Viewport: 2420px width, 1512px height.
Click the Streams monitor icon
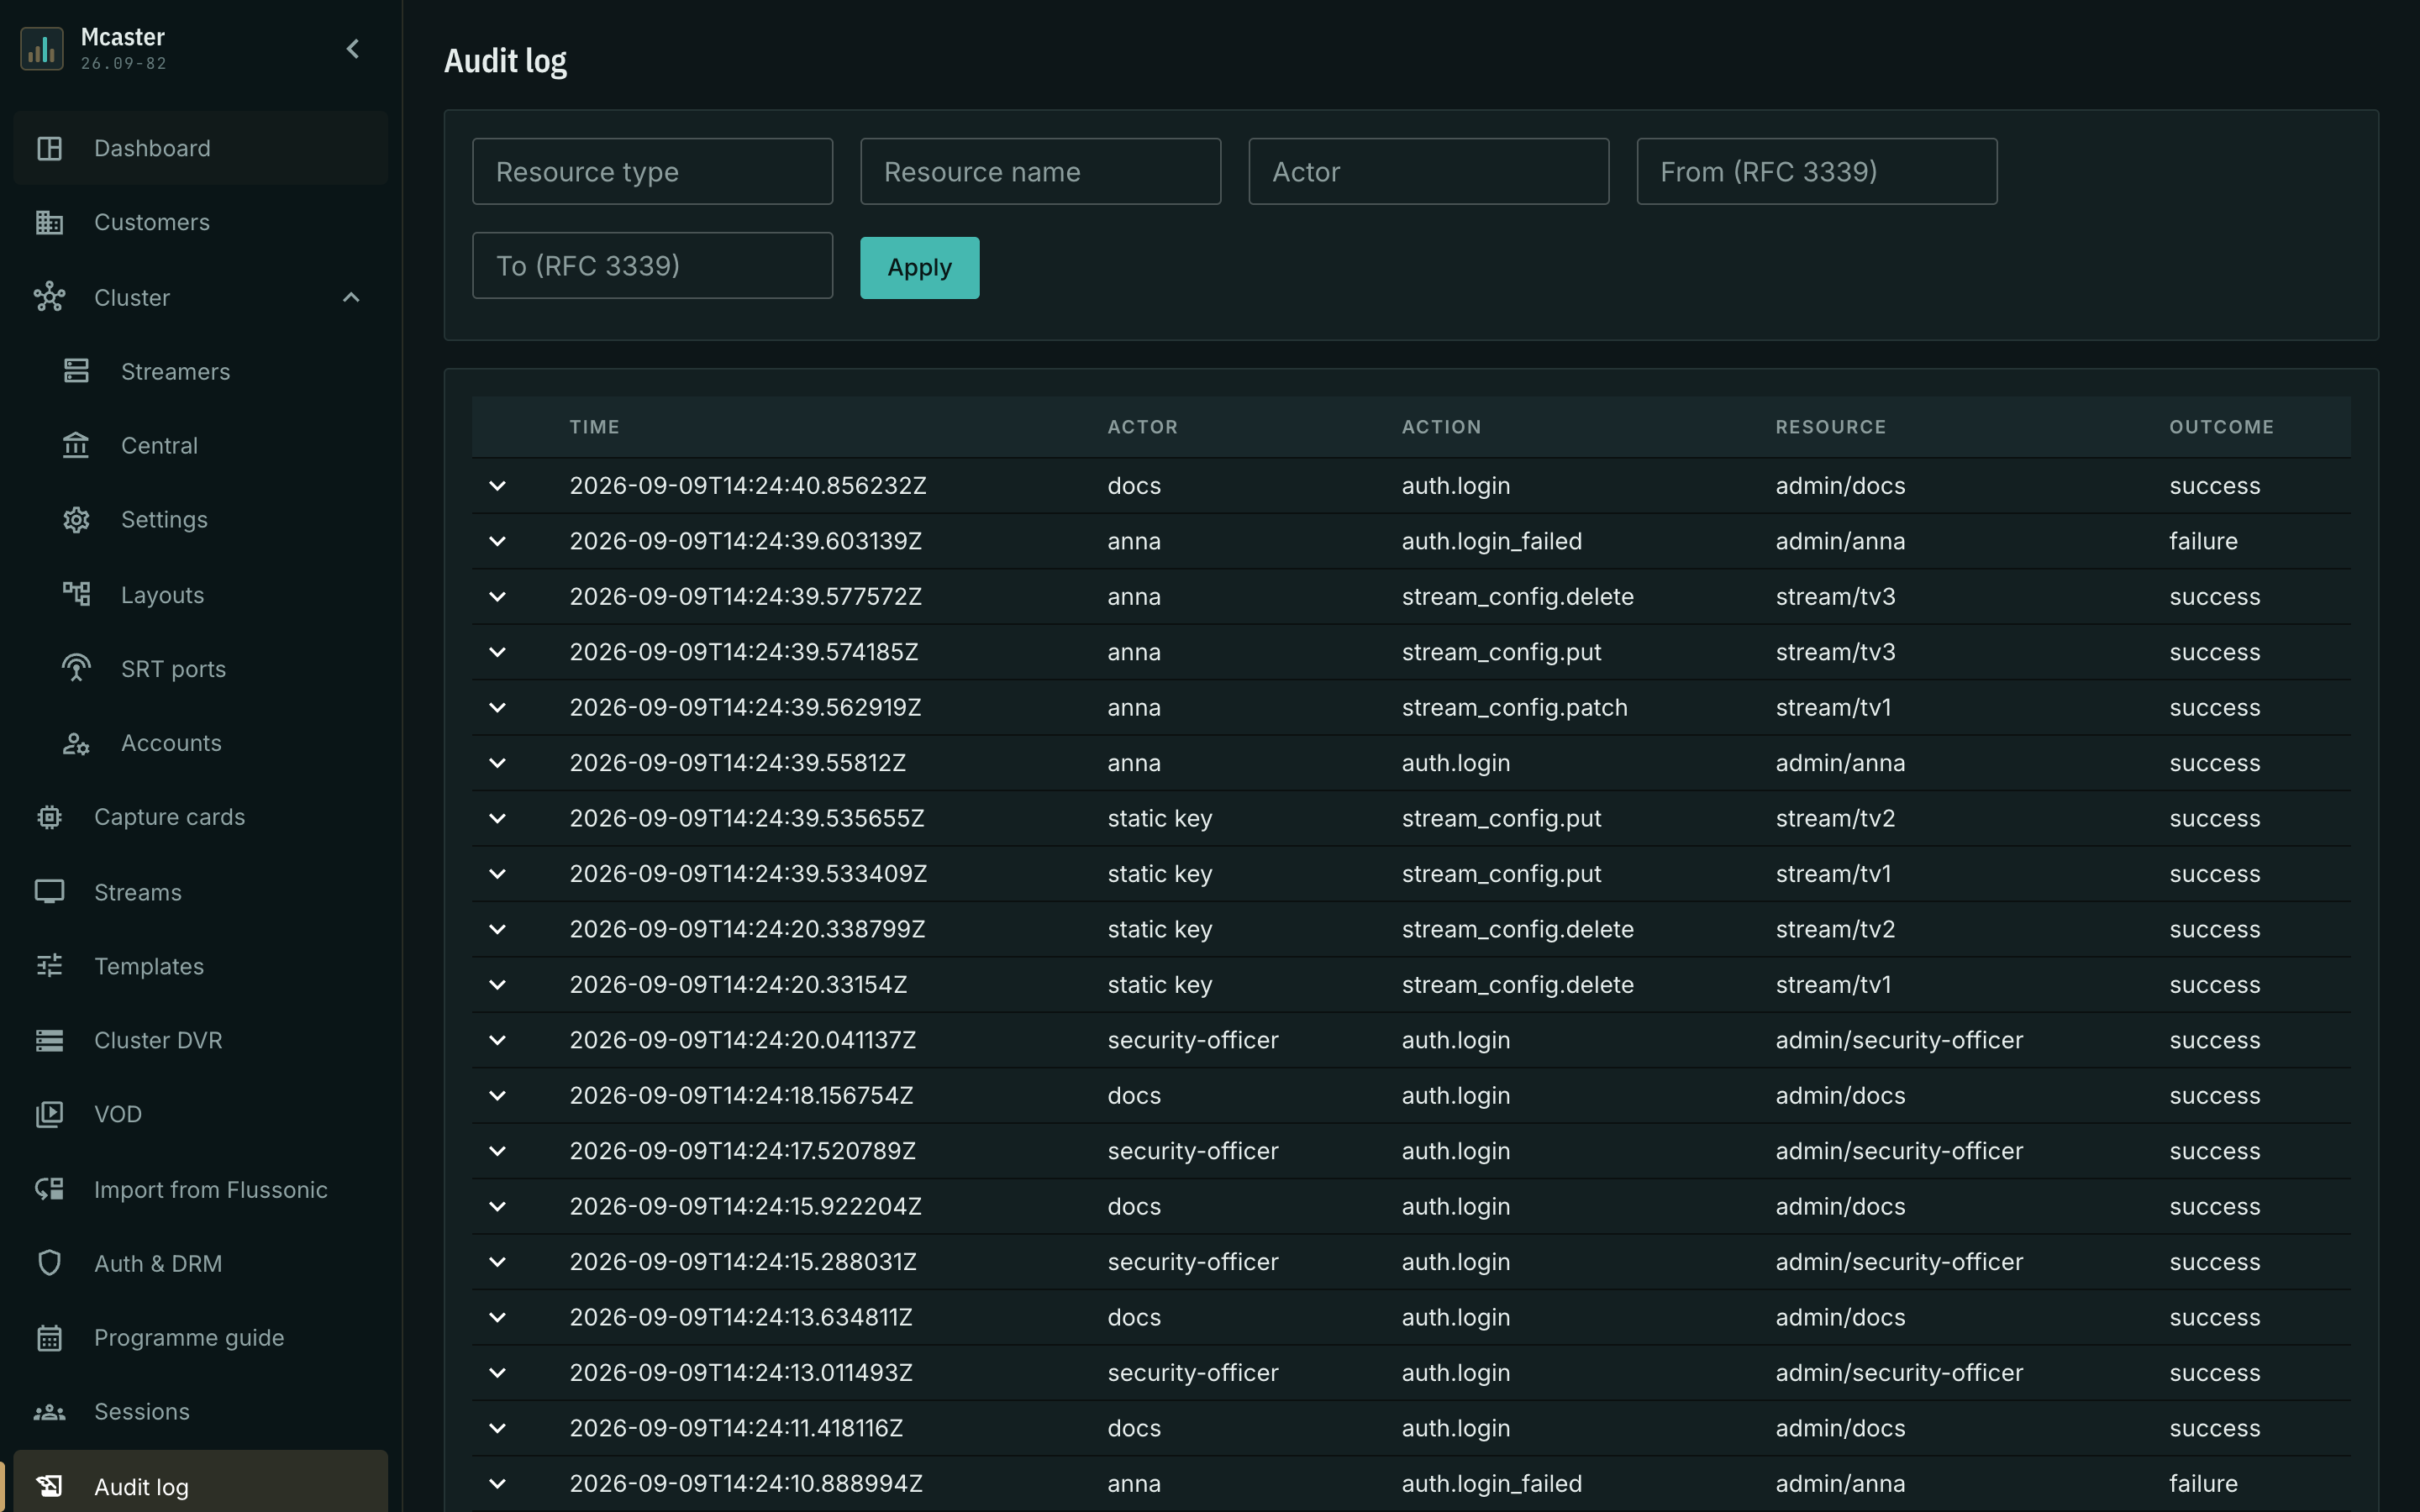49,891
